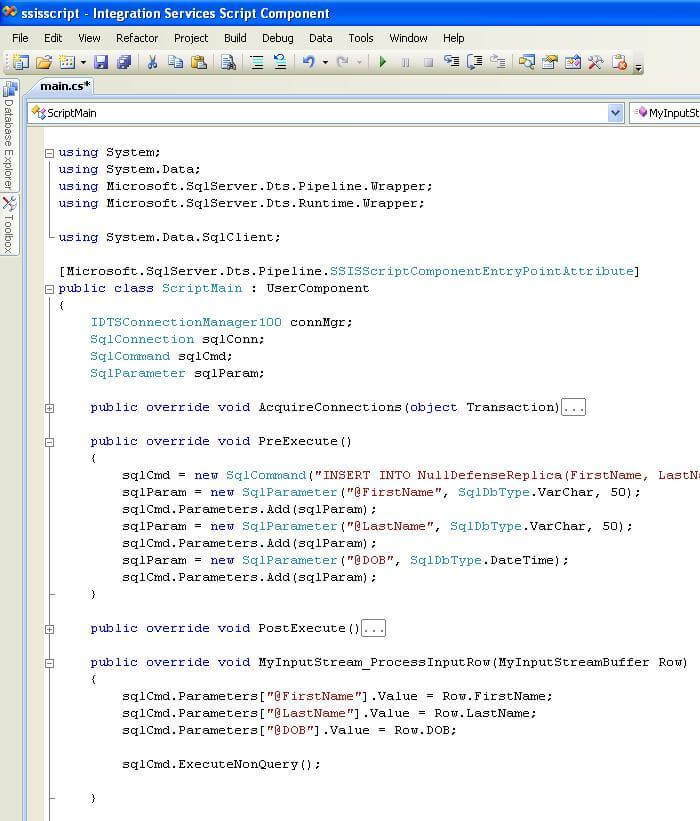Viewport: 700px width, 821px height.
Task: Expand the PostExecute method
Action: [x=49, y=629]
